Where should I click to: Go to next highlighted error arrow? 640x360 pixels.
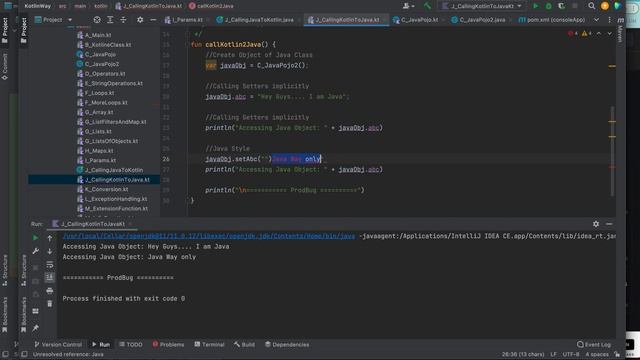click(609, 33)
